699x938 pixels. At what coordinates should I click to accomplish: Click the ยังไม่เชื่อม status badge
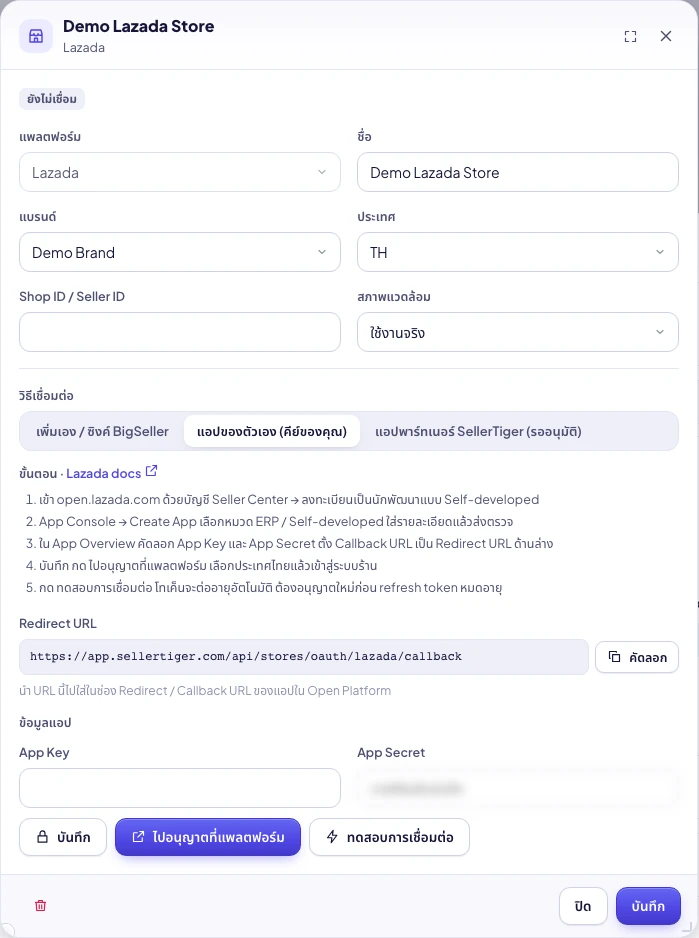tap(52, 99)
